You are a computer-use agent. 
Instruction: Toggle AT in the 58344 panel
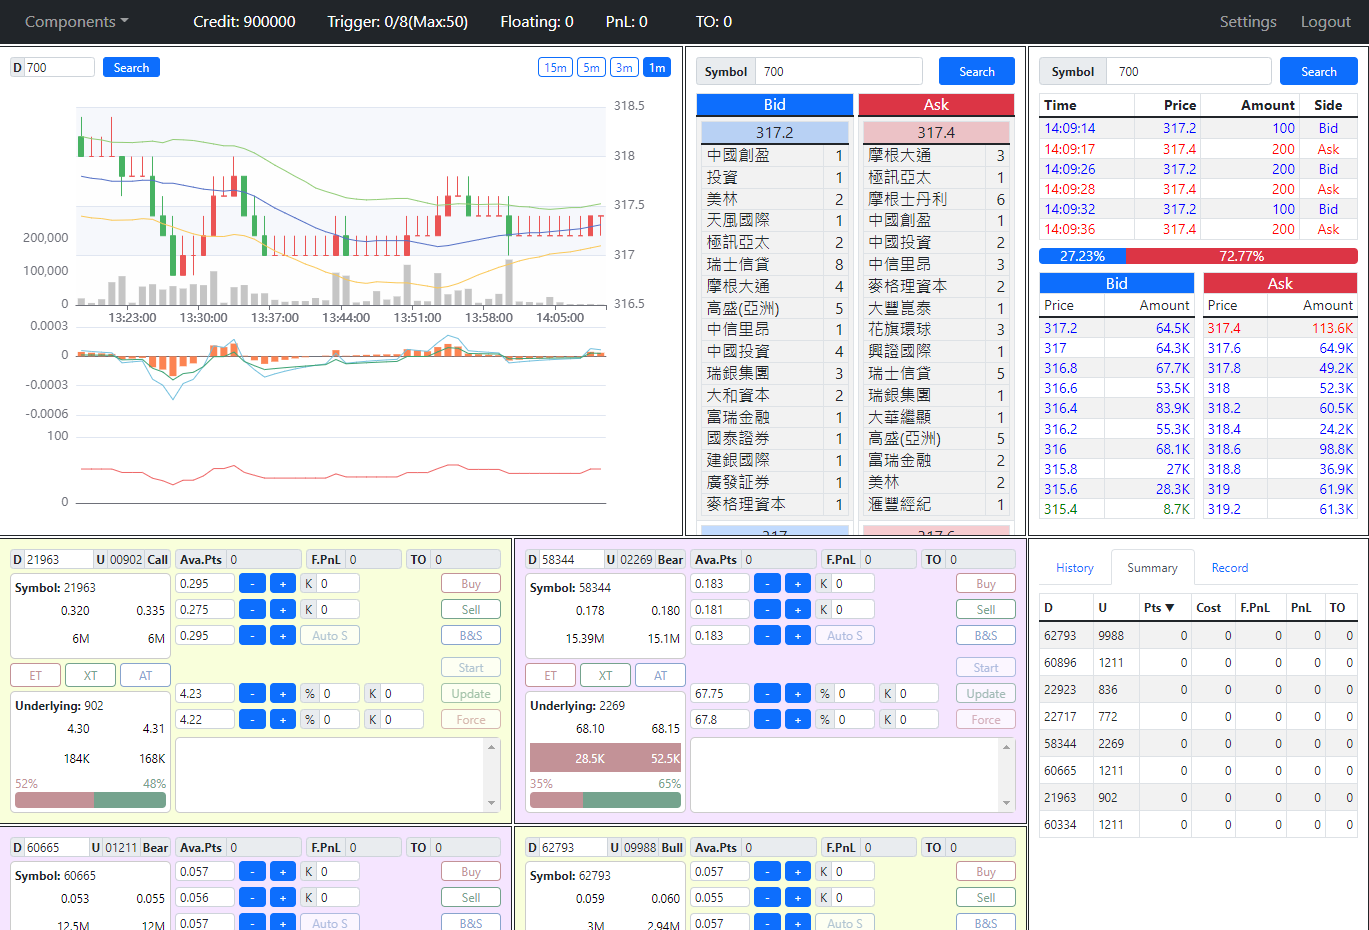point(660,676)
